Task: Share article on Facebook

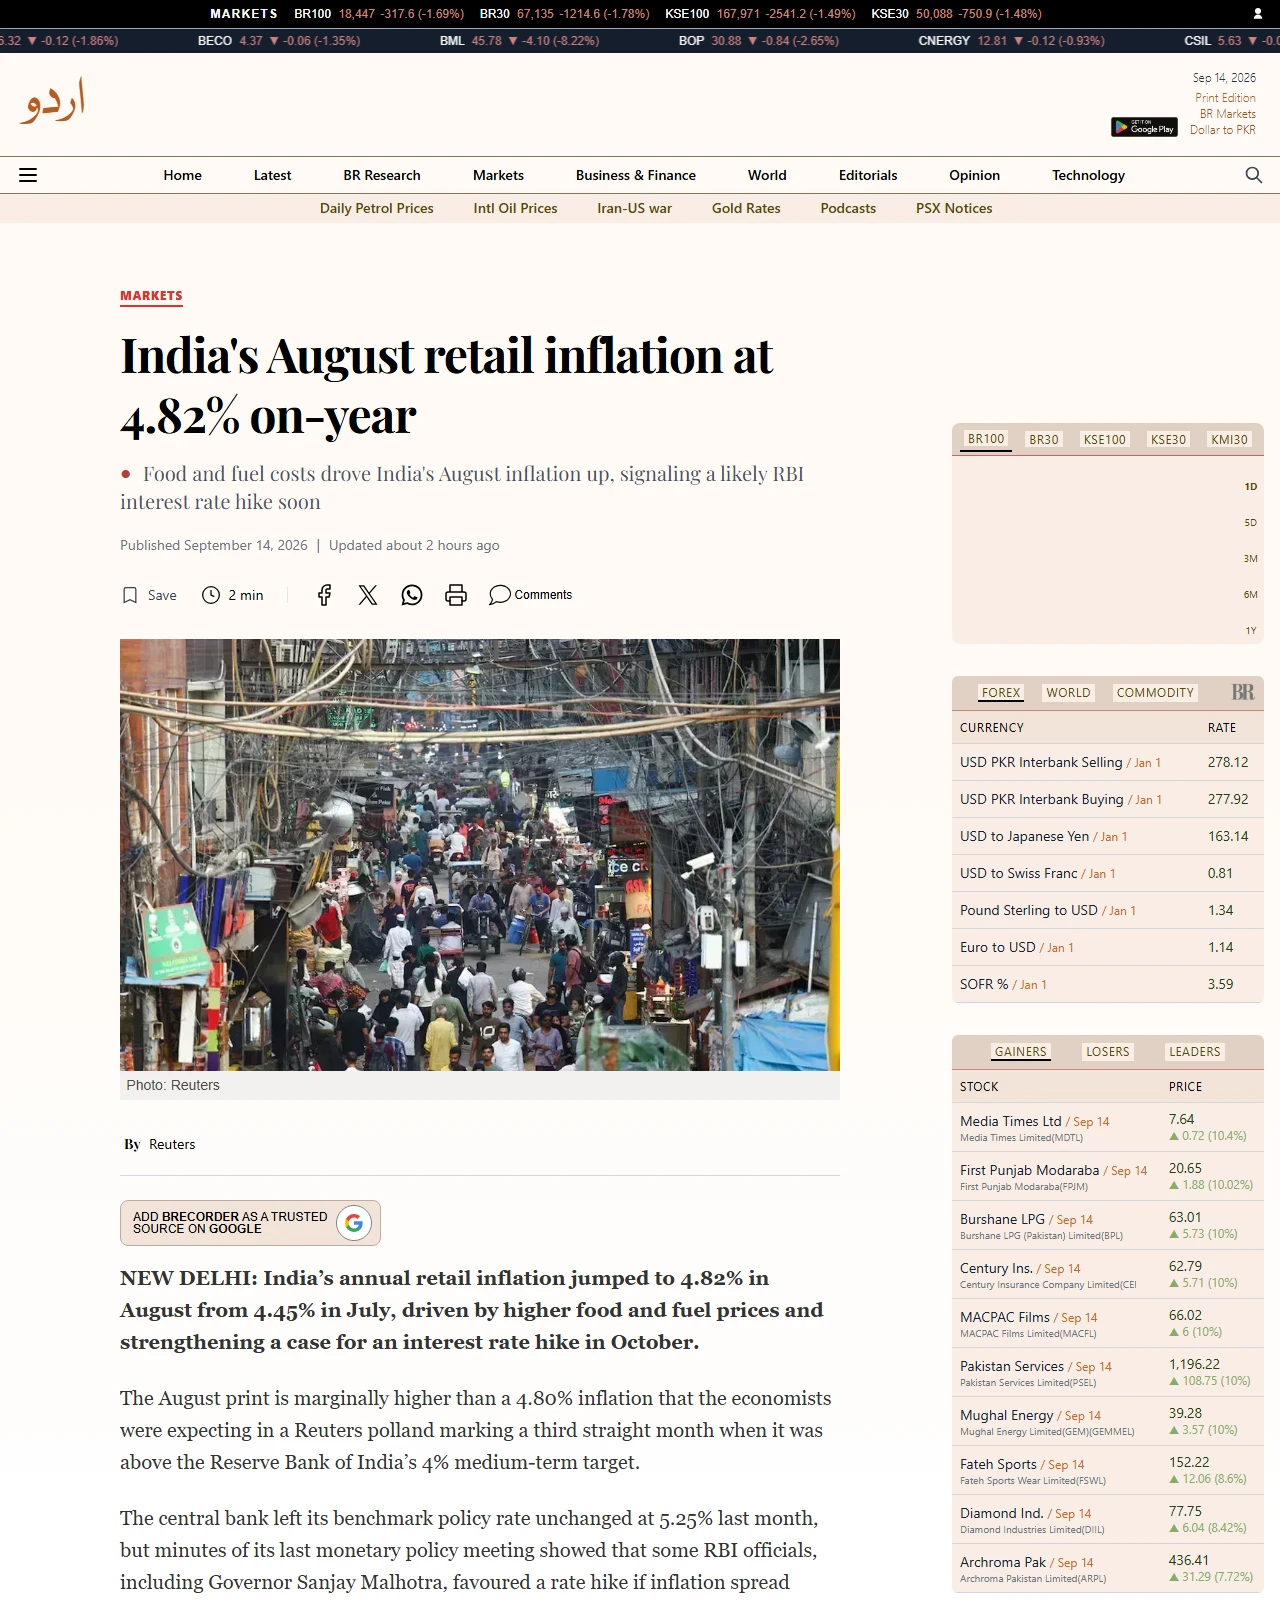Action: point(324,595)
